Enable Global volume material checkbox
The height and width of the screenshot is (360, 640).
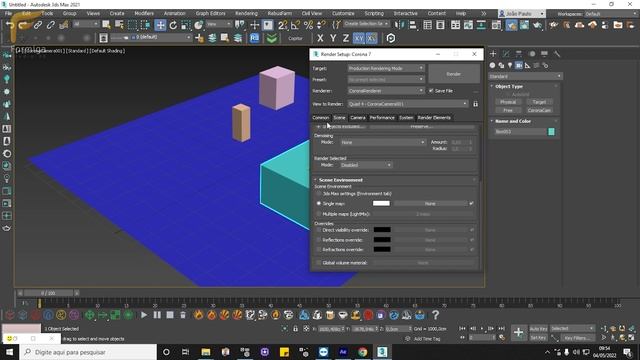[319, 263]
